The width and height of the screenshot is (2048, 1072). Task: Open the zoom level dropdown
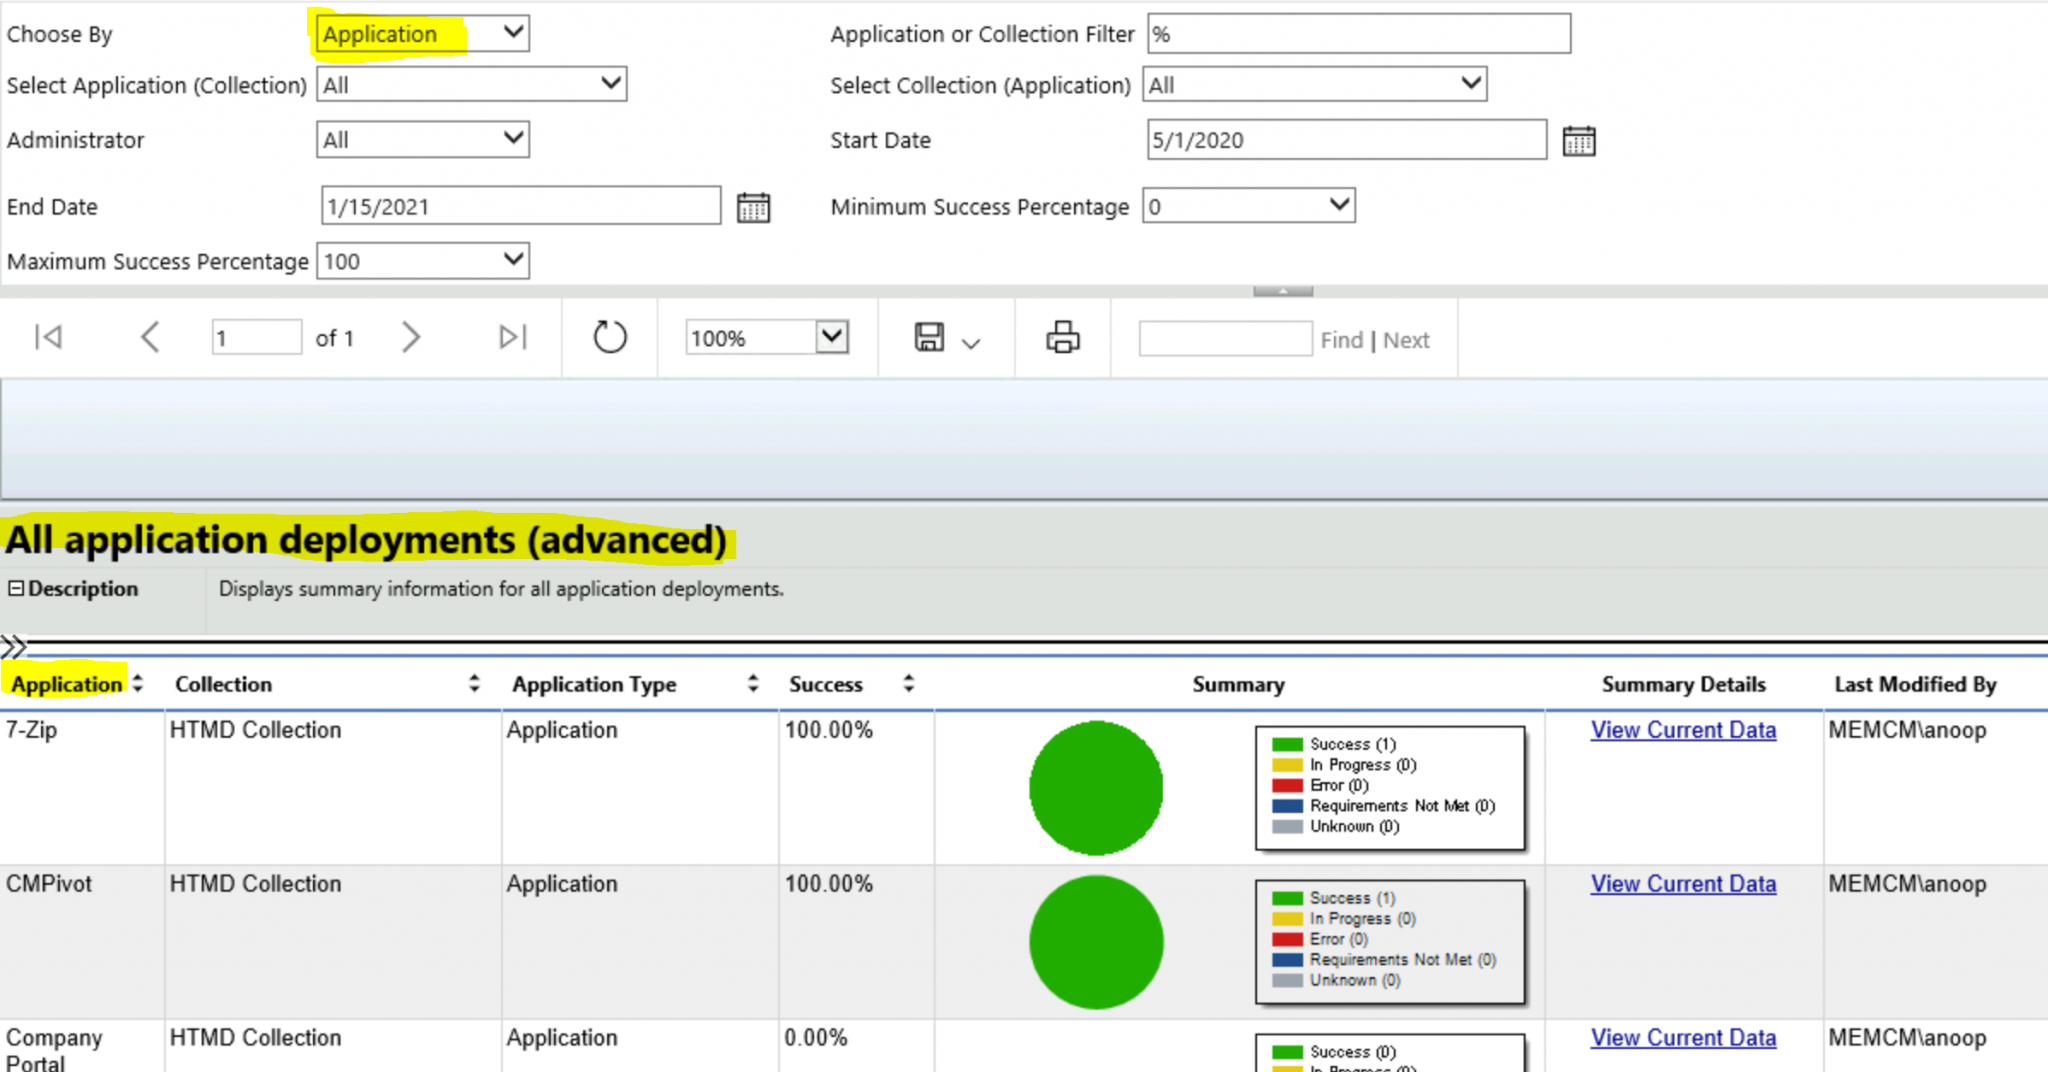point(832,338)
